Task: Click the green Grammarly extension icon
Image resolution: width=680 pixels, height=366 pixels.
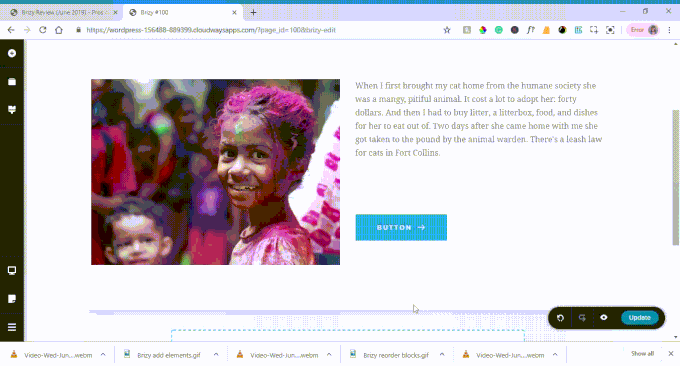Action: coord(499,30)
